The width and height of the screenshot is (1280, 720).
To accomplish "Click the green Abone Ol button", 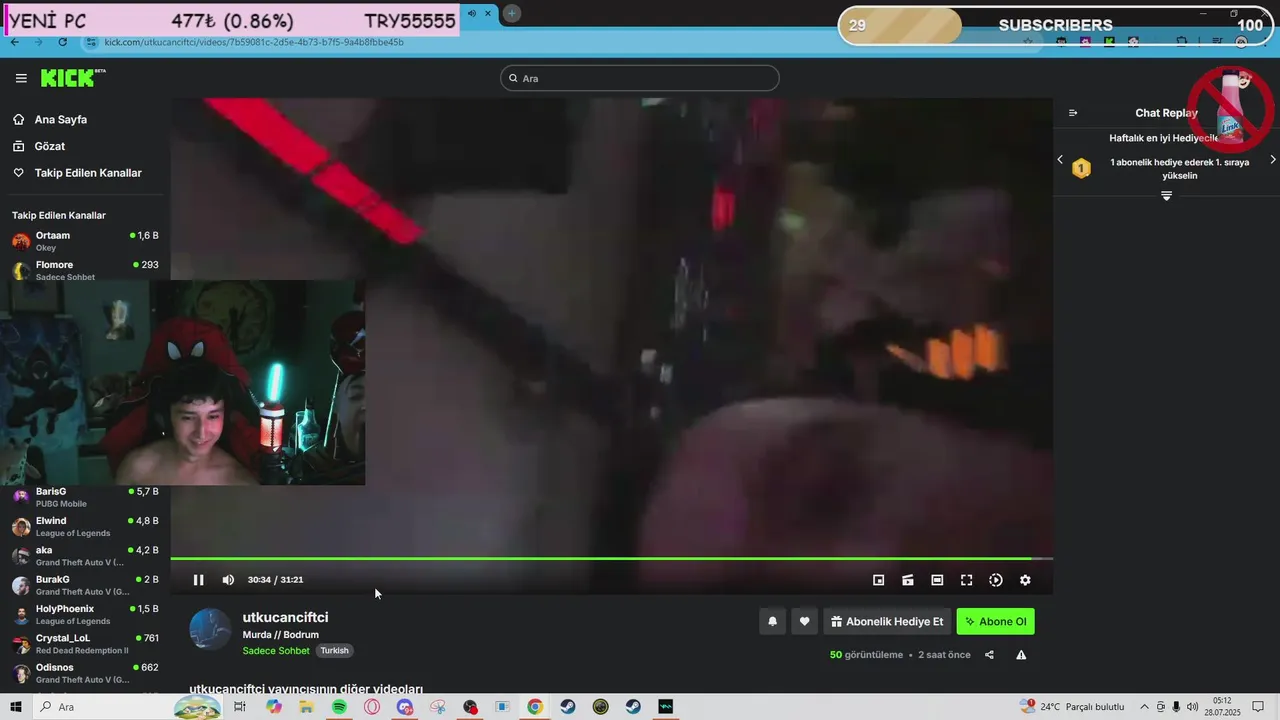I will (995, 621).
